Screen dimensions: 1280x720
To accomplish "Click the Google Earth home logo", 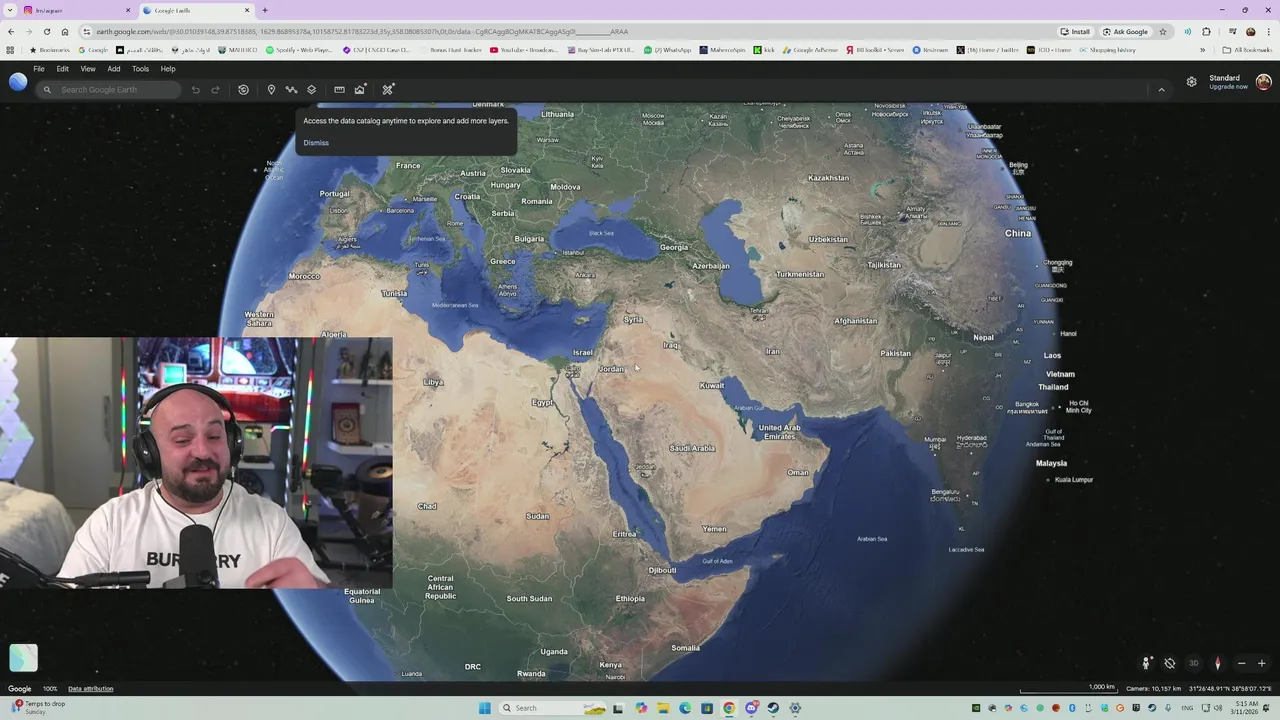I will (x=18, y=82).
